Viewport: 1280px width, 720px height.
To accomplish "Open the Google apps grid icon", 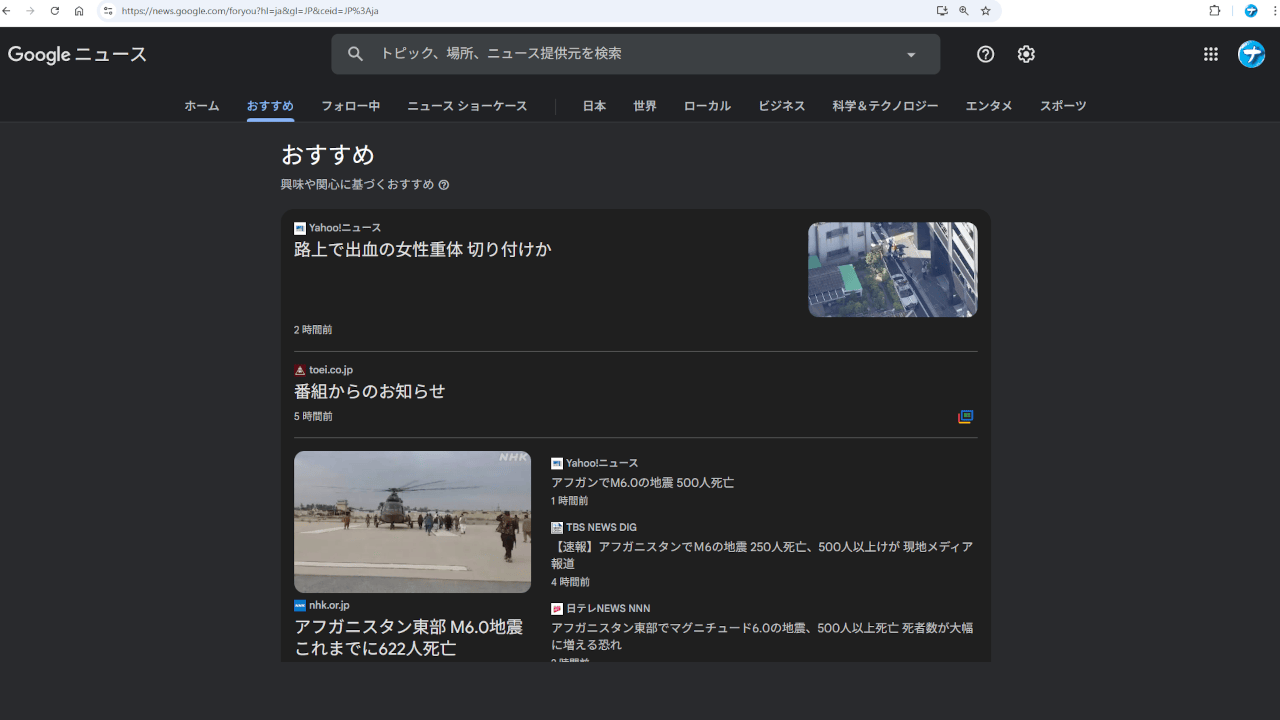I will pyautogui.click(x=1211, y=54).
